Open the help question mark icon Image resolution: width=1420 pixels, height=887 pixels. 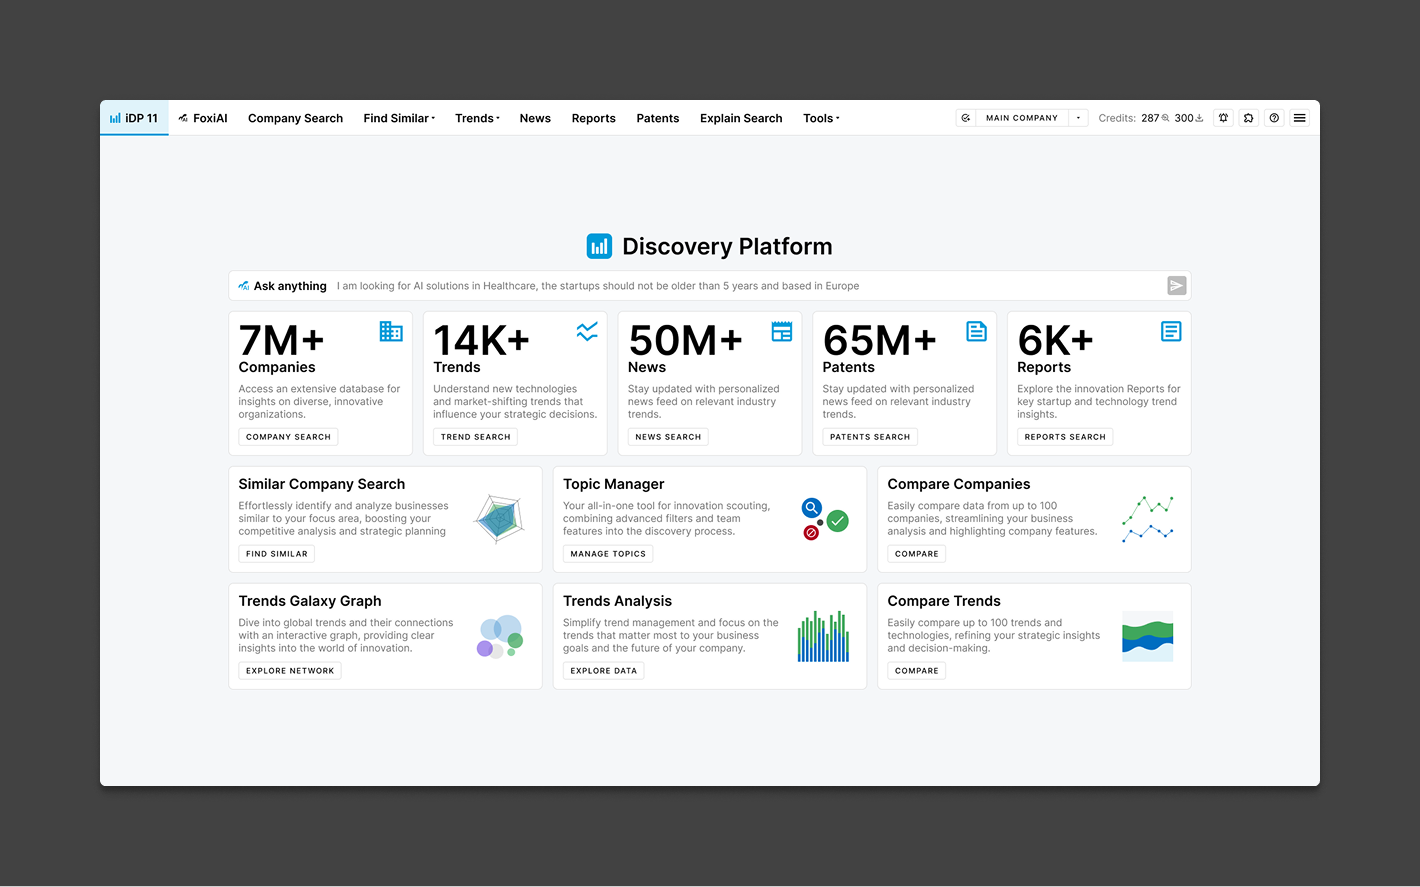(x=1274, y=117)
